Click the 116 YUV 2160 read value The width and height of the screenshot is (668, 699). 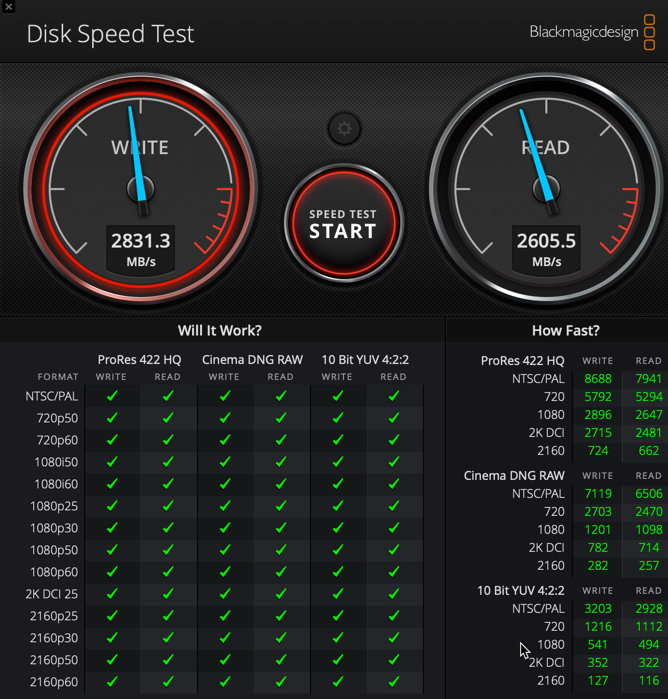pos(649,681)
